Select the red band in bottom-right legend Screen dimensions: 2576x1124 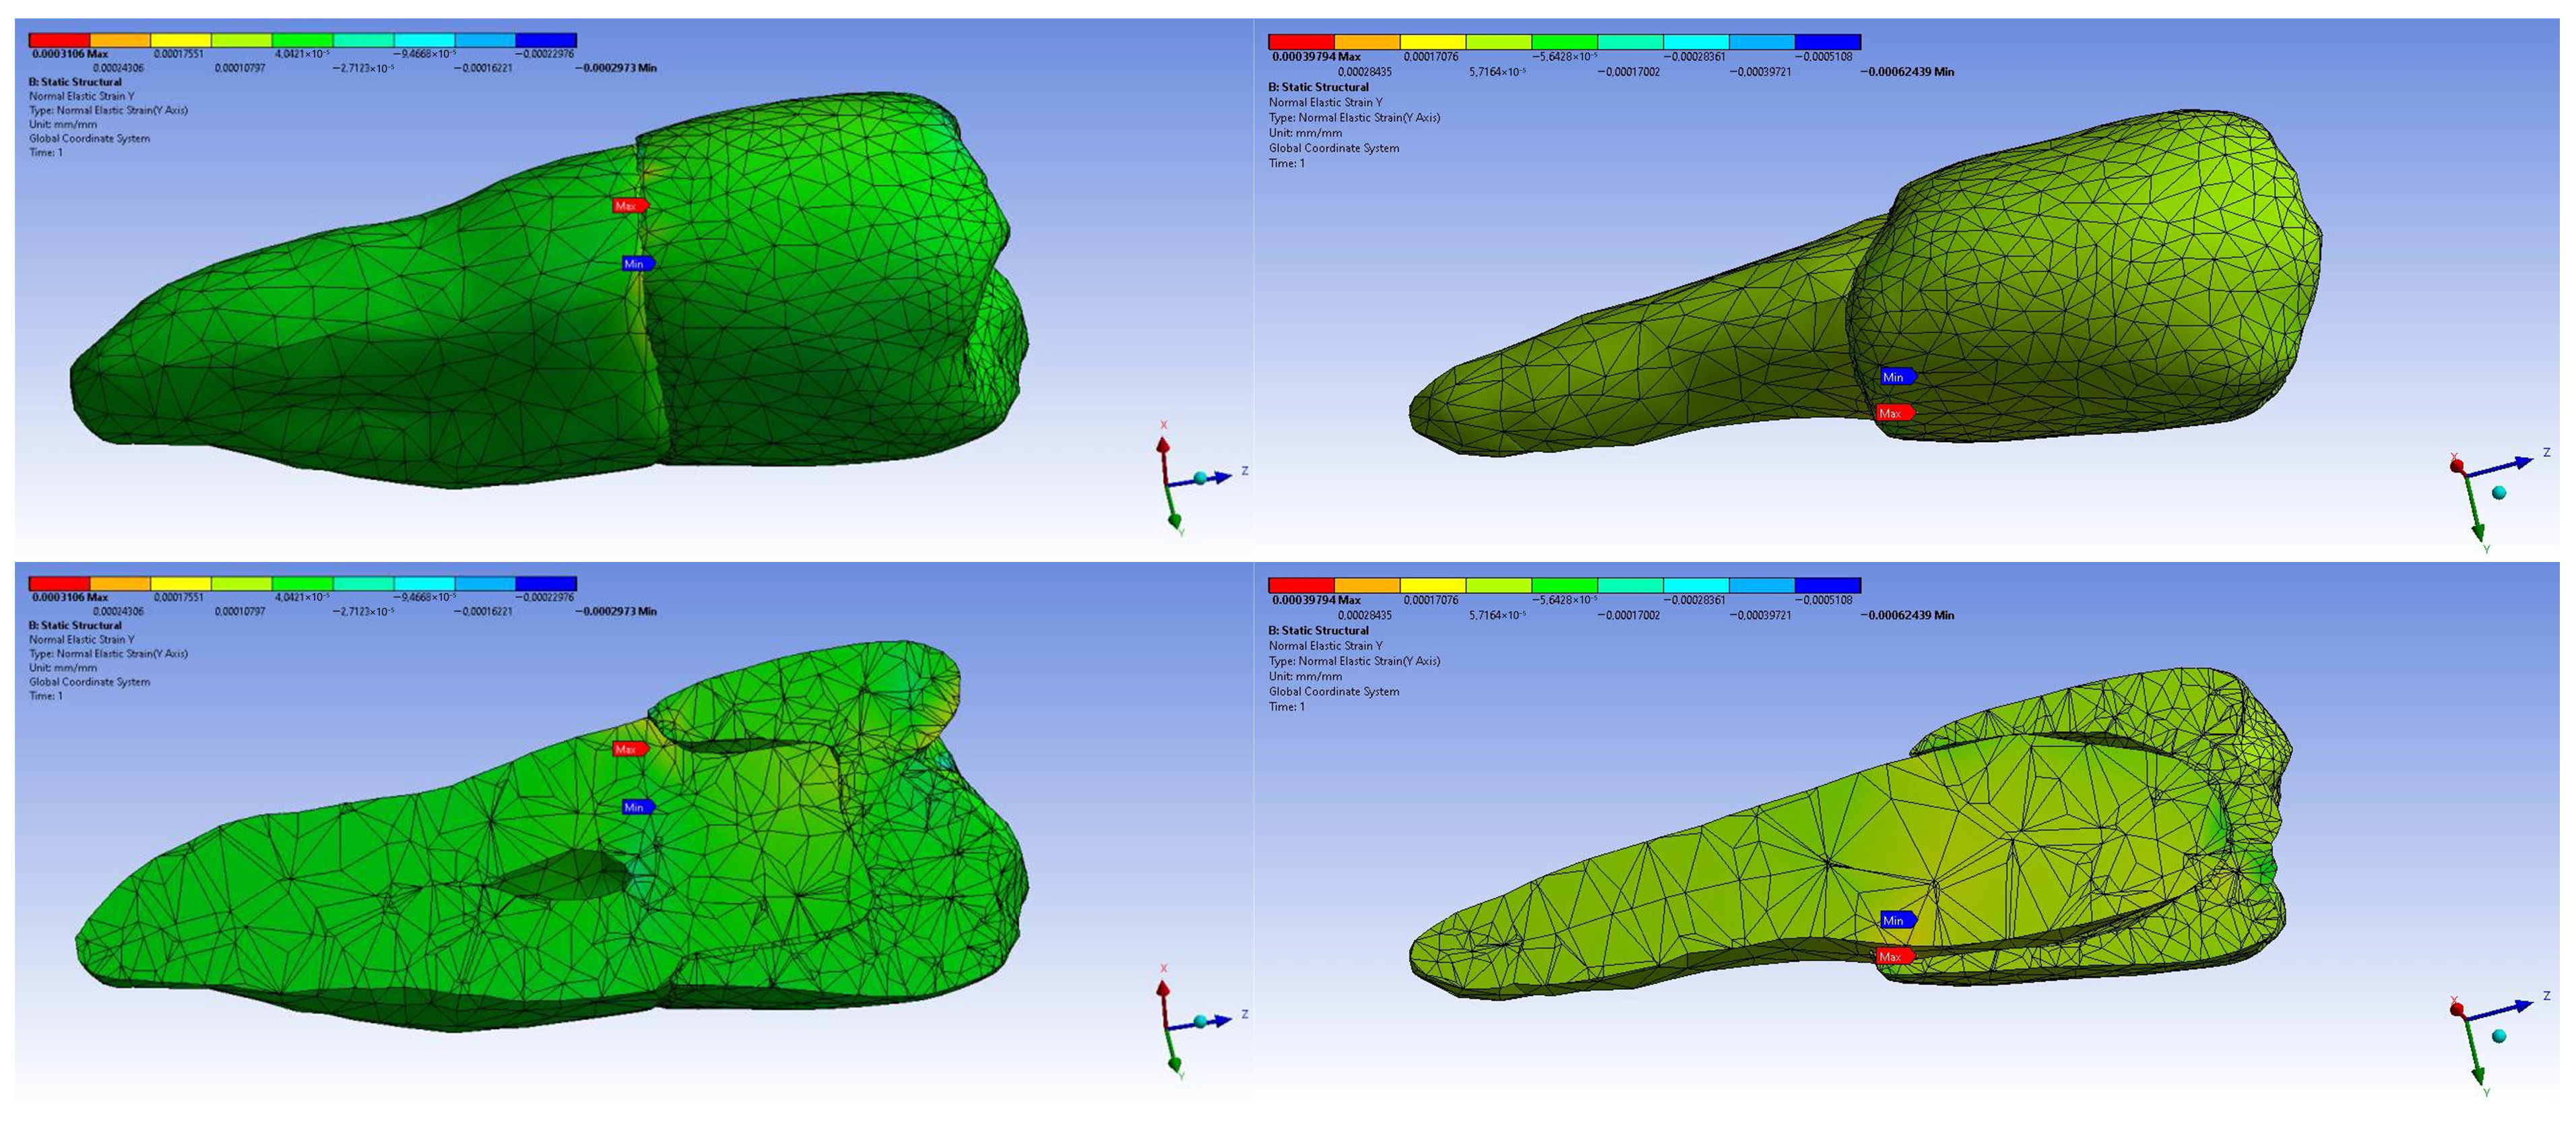(x=1301, y=585)
